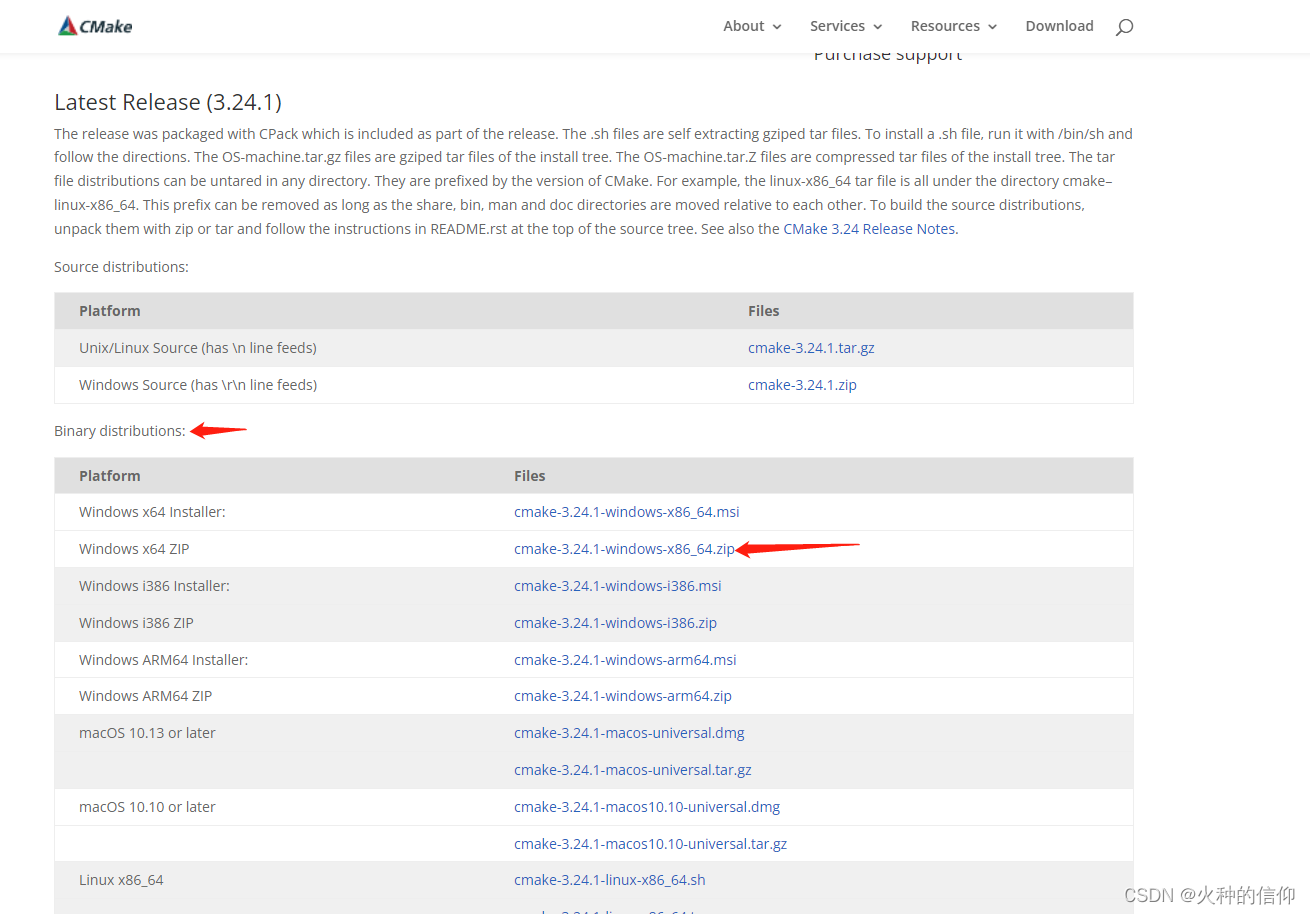Viewport: 1310px width, 914px height.
Task: Click the 'Binary distributions:' label
Action: (120, 431)
